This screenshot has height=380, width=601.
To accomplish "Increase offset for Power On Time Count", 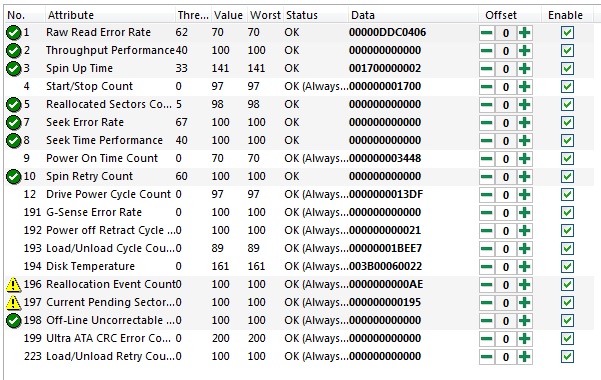I will pos(524,159).
